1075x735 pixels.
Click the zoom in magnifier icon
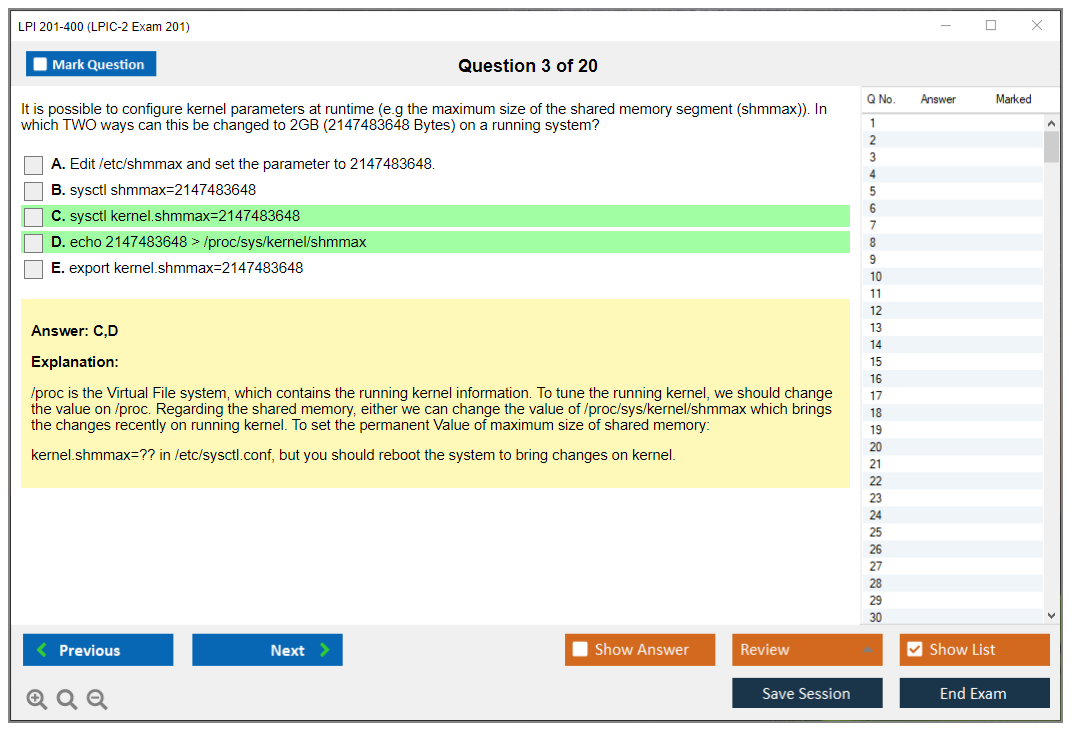(37, 700)
